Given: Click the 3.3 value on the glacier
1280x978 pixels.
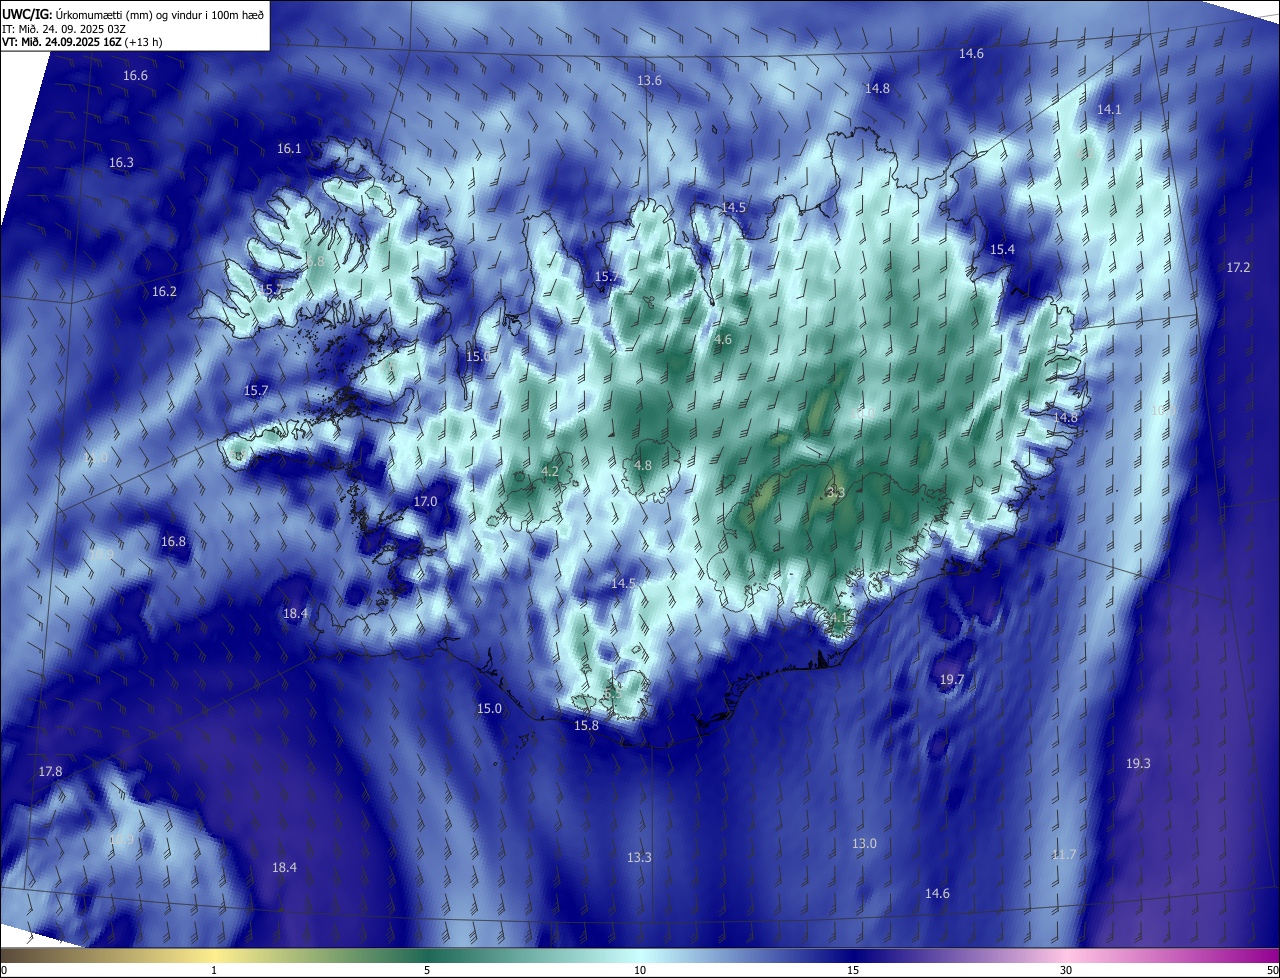Looking at the screenshot, I should (x=837, y=492).
